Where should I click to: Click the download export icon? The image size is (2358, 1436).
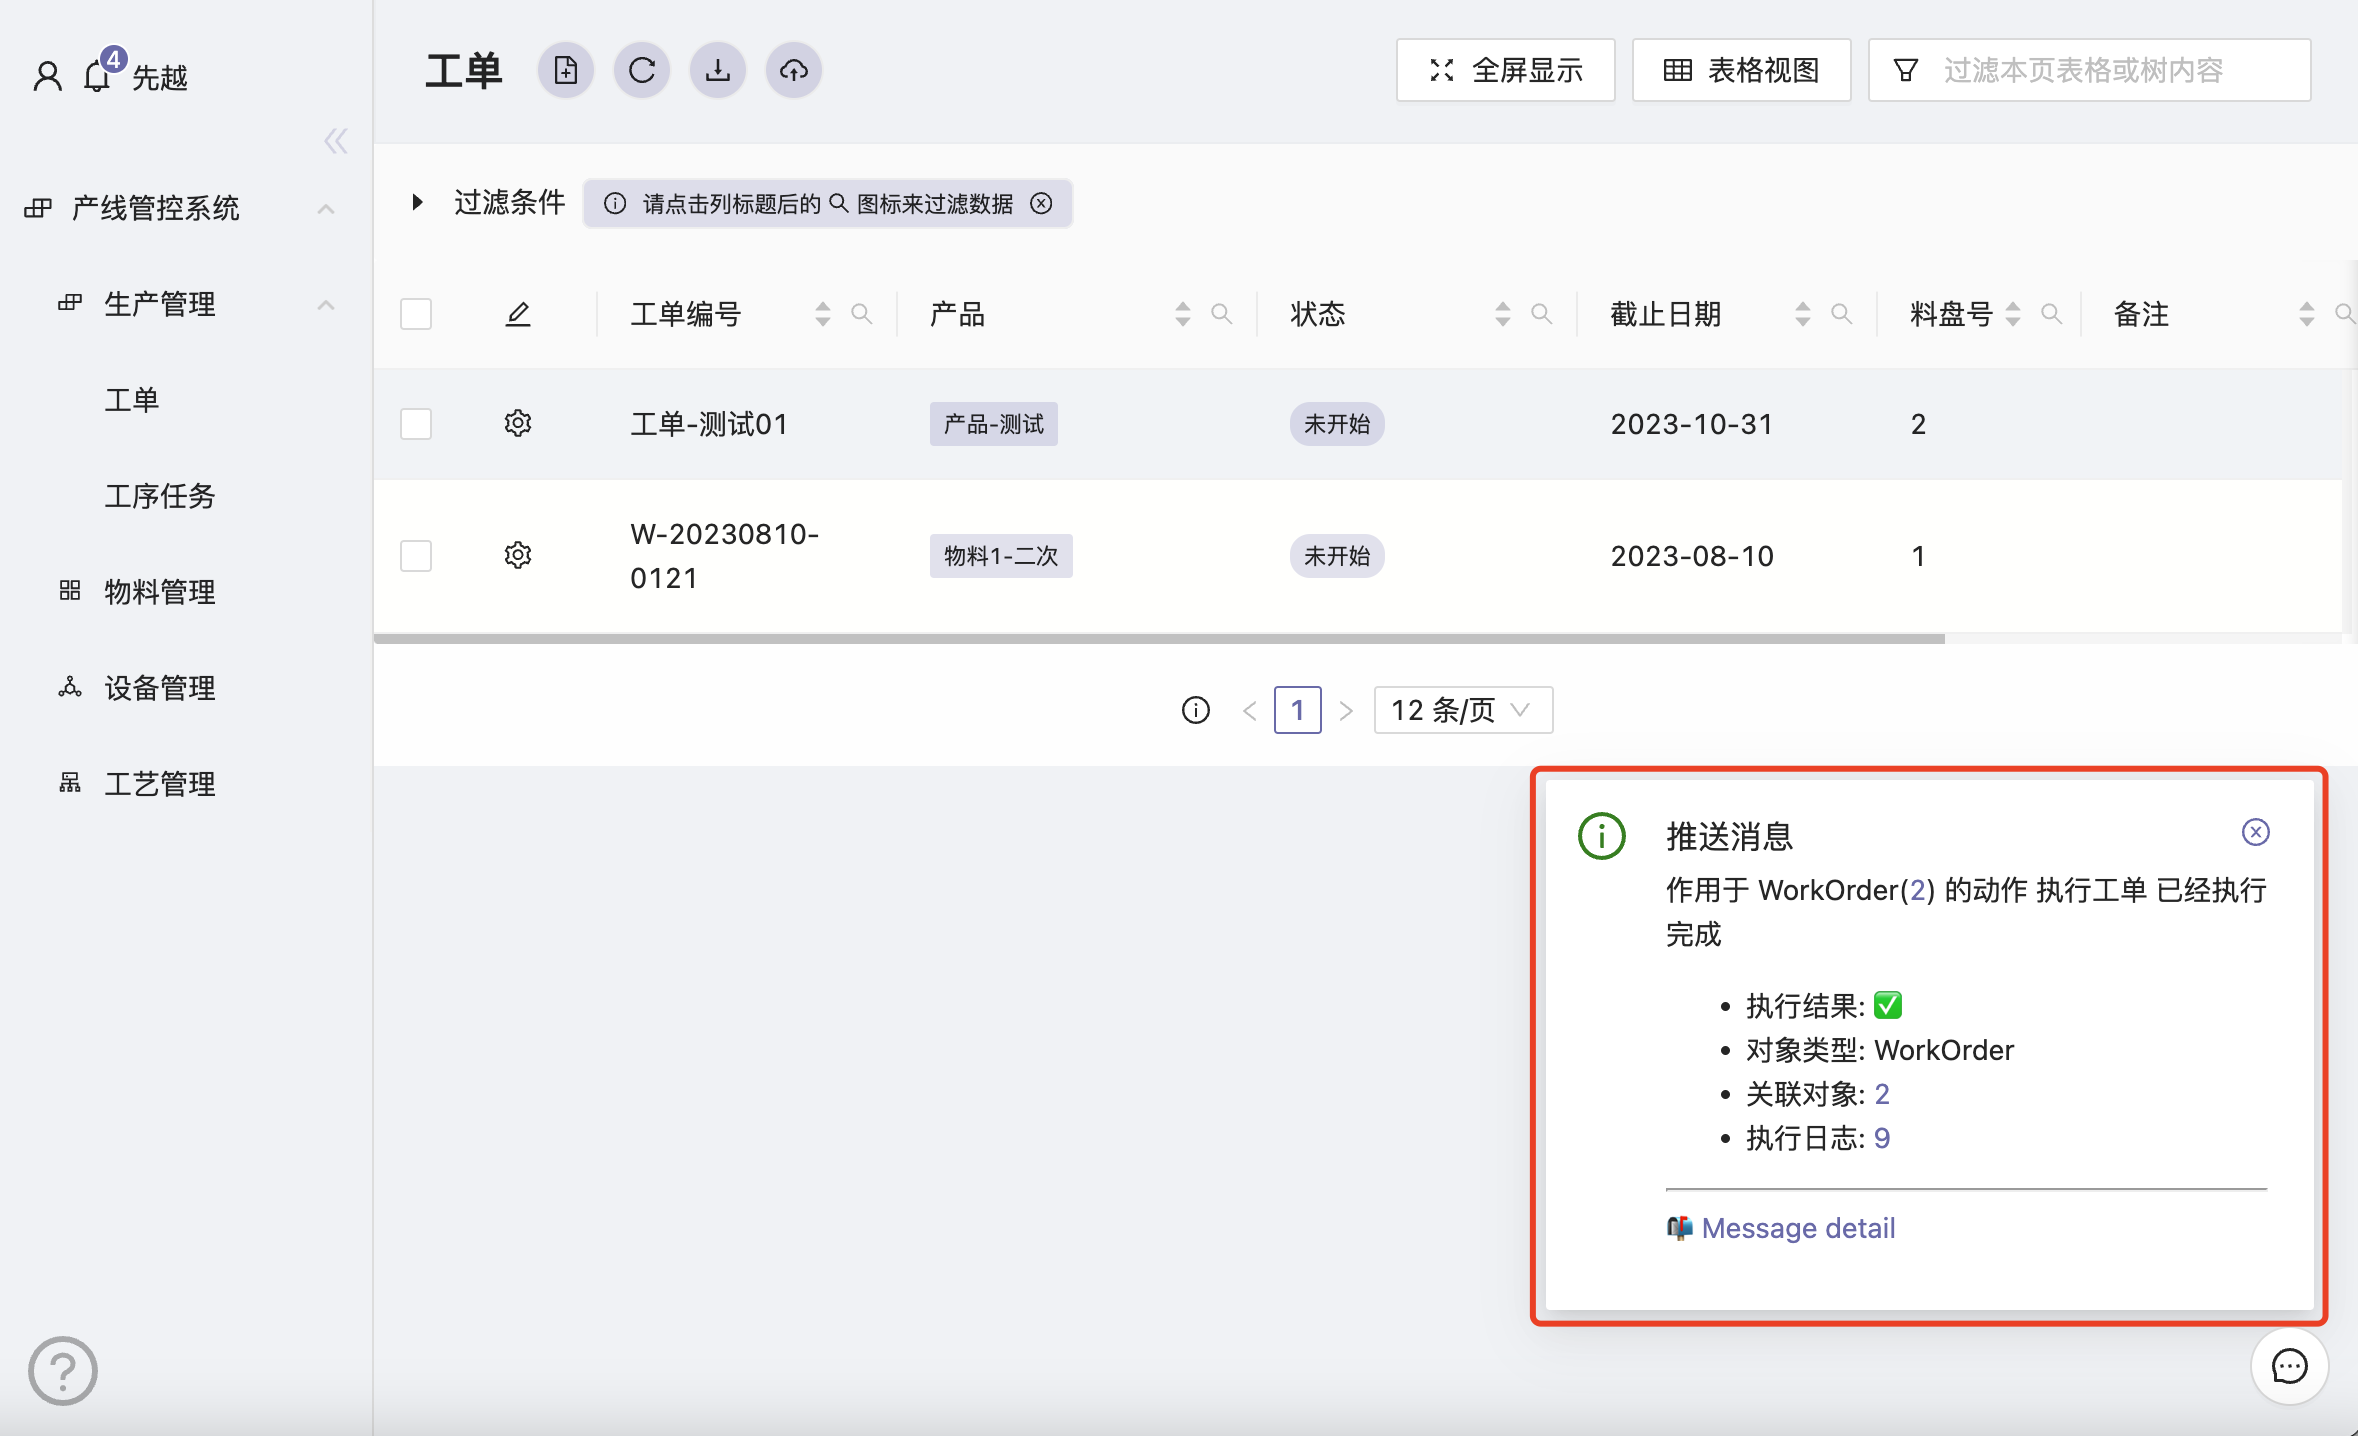tap(718, 70)
